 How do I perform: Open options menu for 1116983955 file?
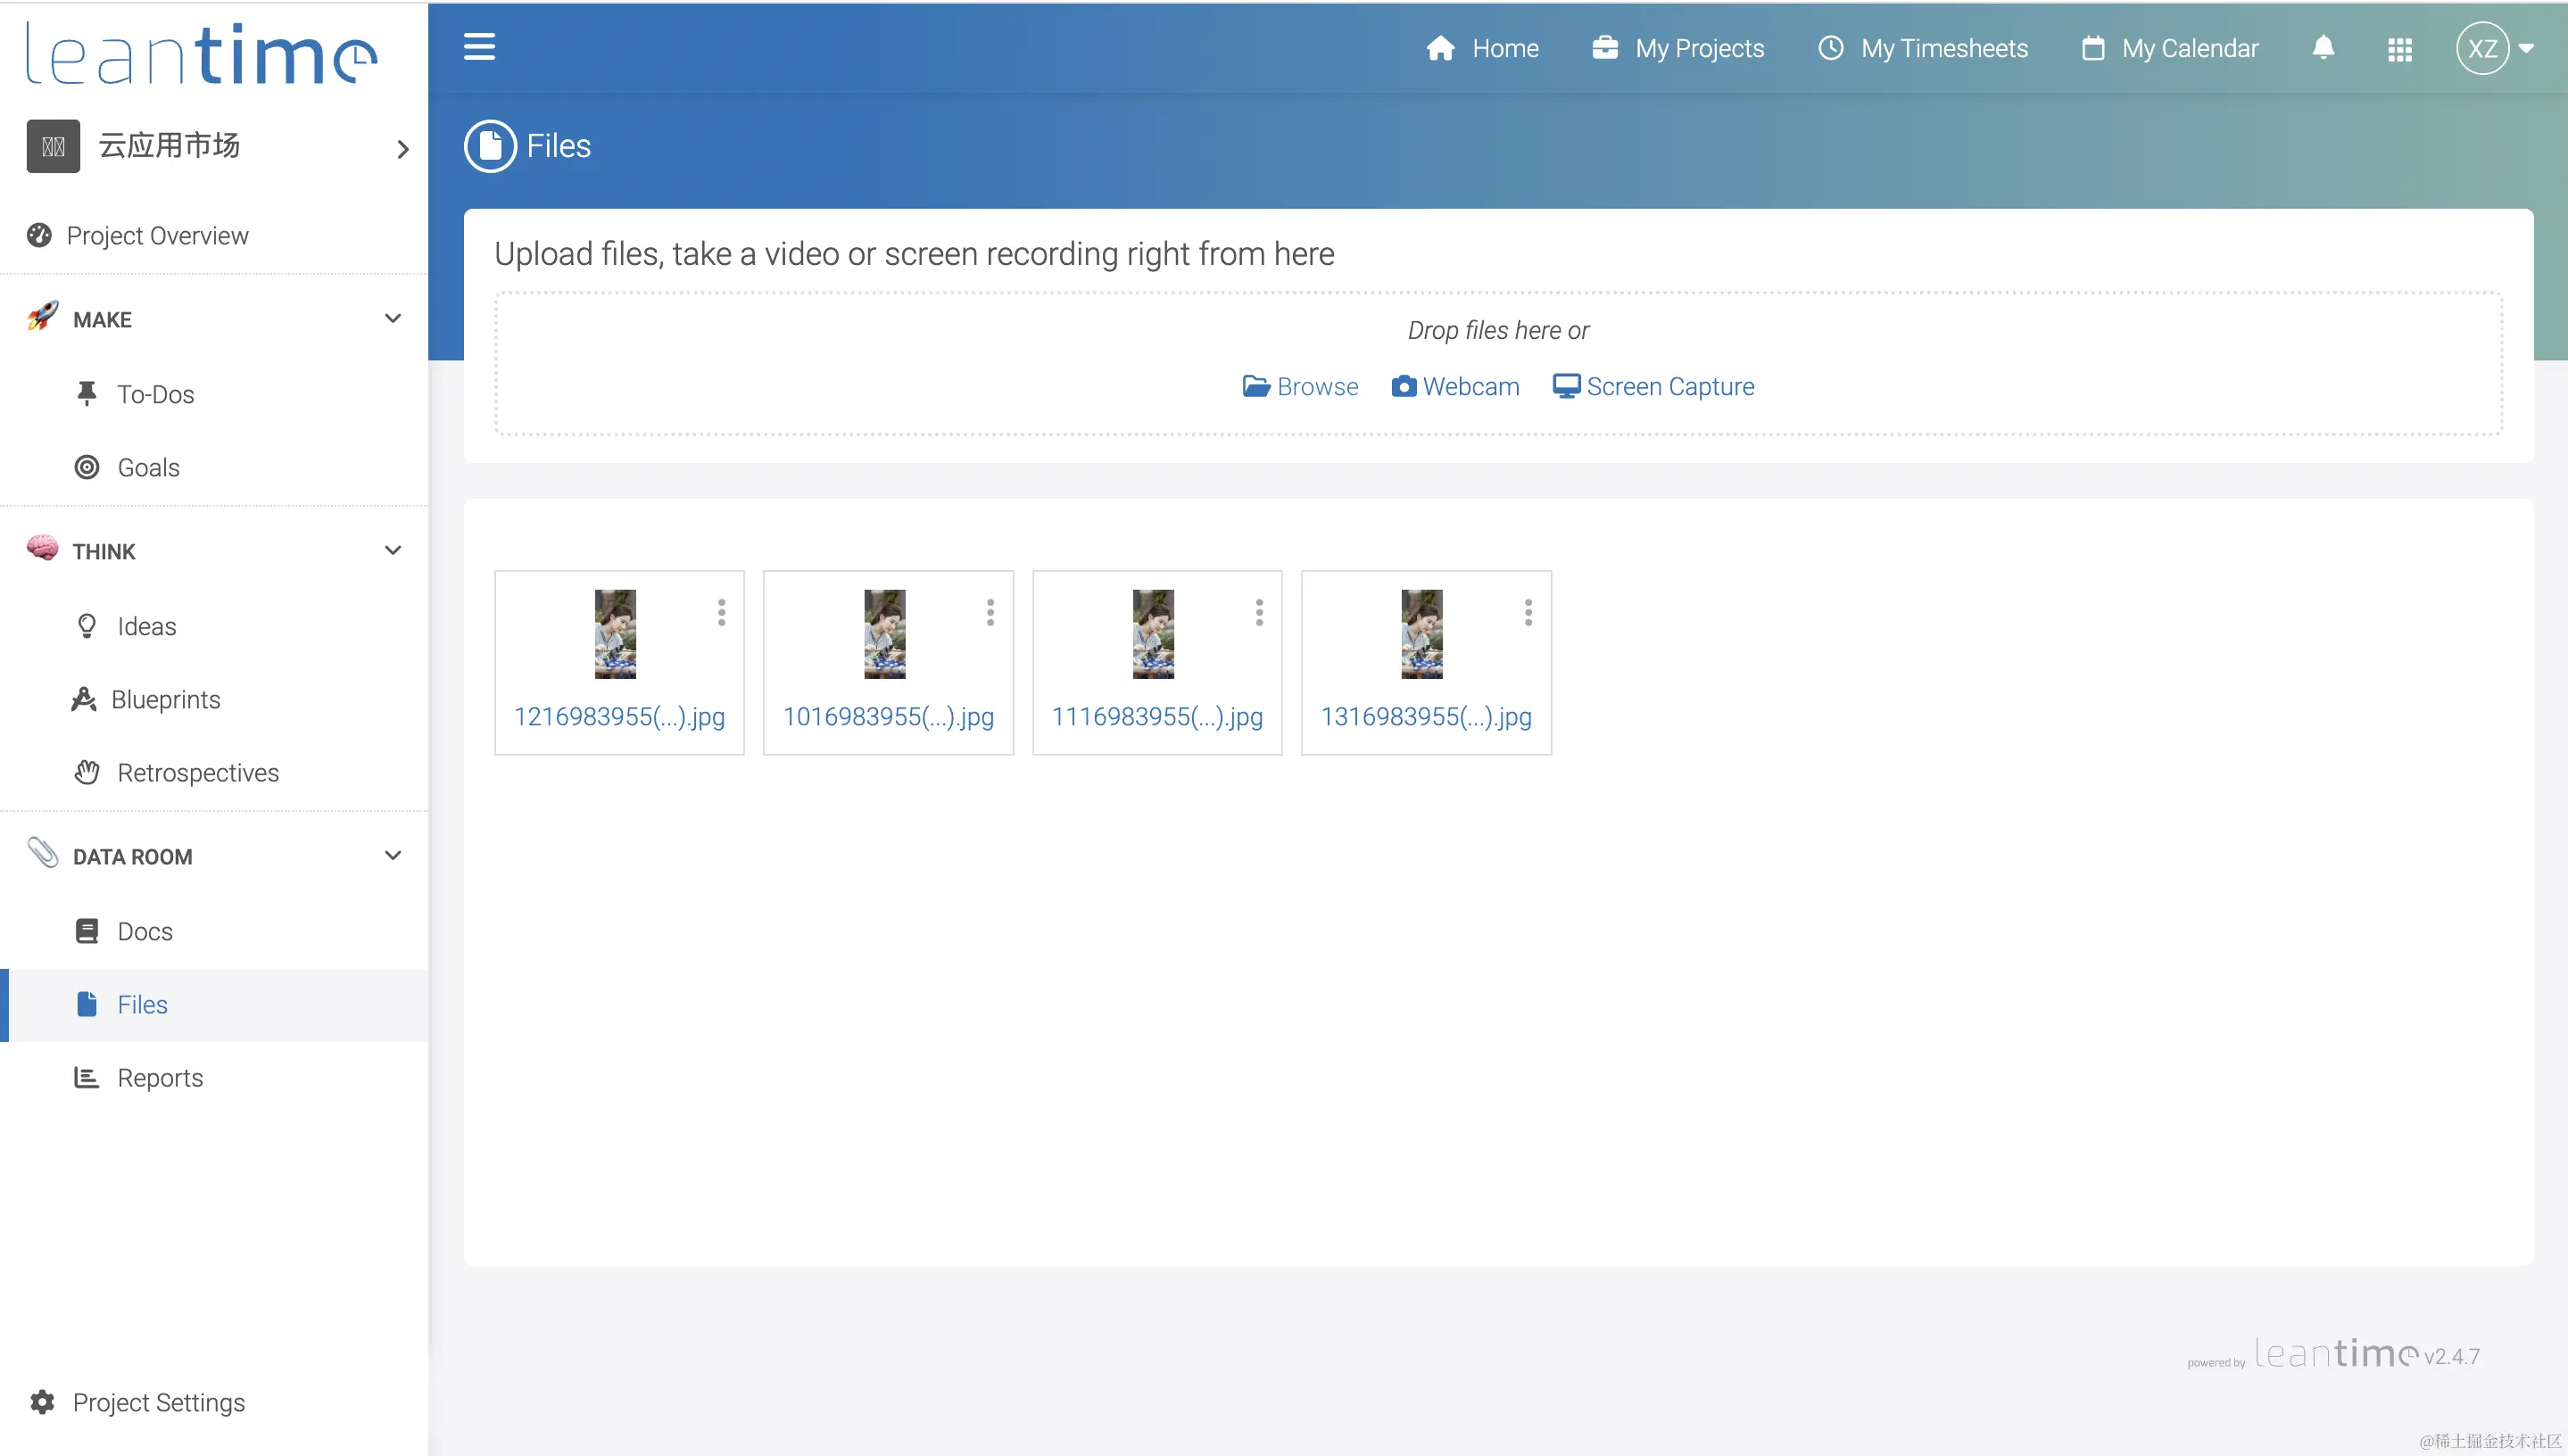click(x=1259, y=612)
